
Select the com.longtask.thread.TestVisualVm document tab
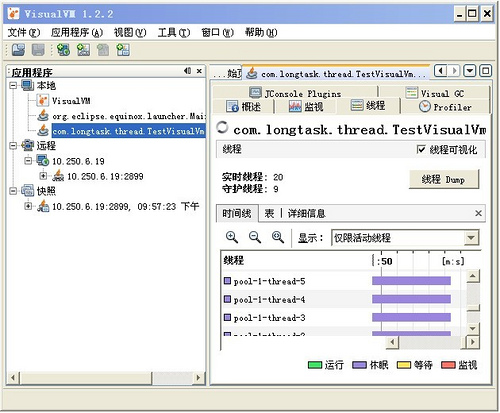(336, 73)
